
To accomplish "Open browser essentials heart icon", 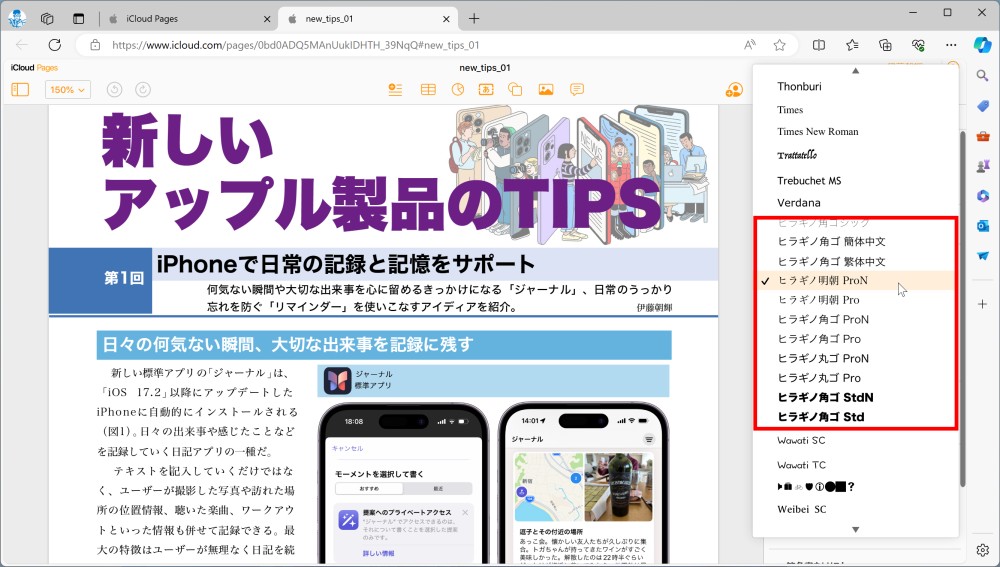I will click(x=918, y=45).
